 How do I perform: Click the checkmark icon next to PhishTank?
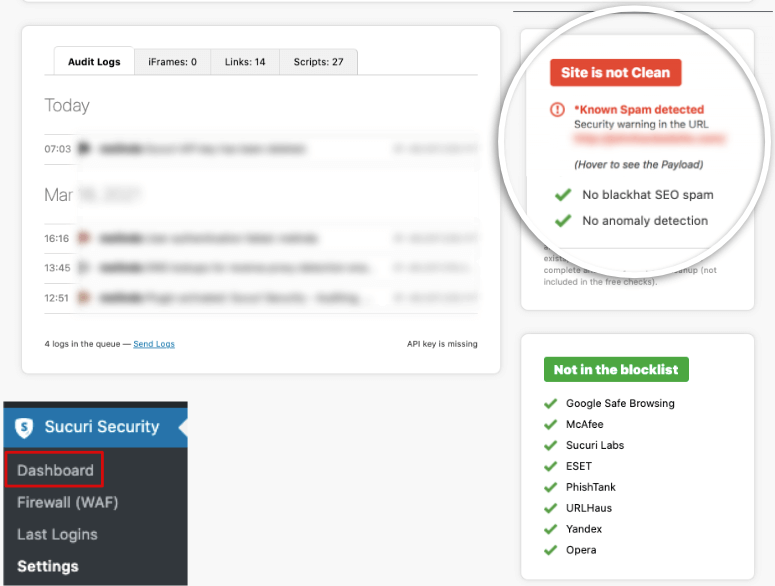550,487
